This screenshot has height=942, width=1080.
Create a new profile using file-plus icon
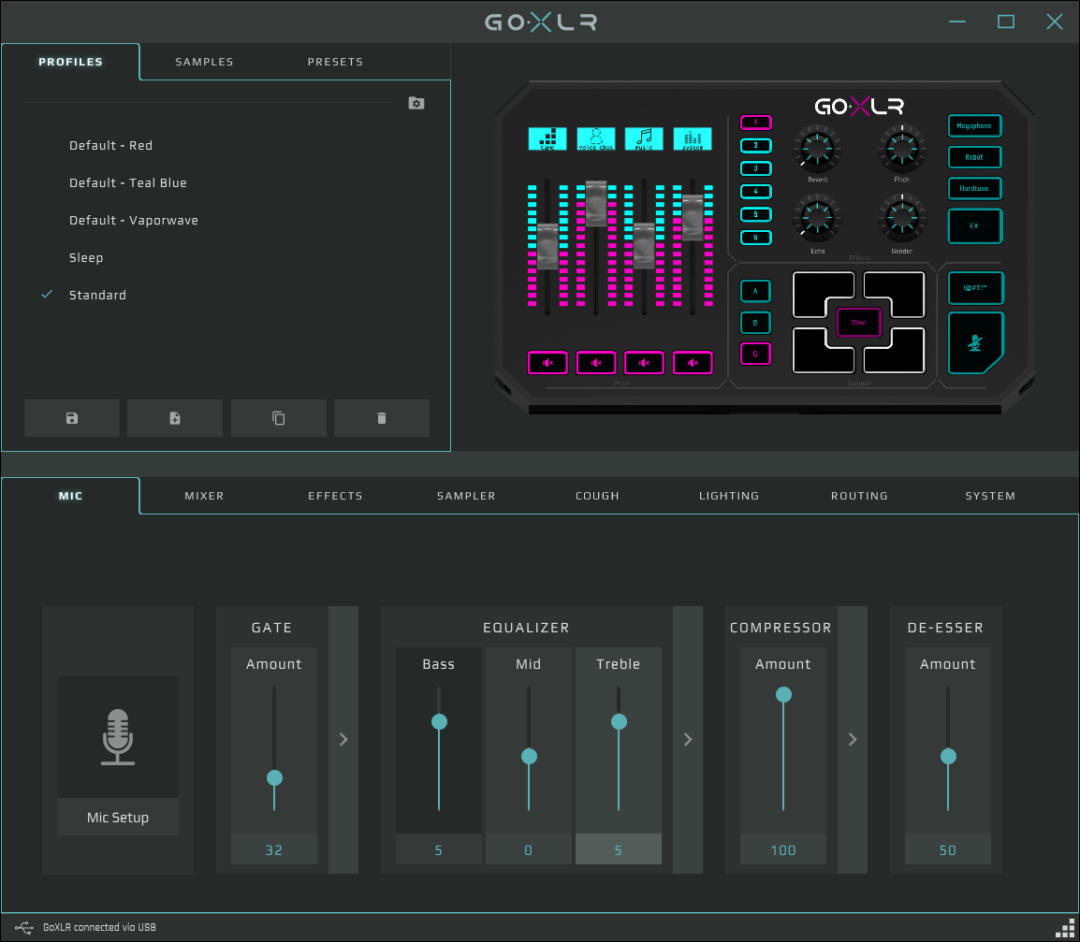point(175,418)
